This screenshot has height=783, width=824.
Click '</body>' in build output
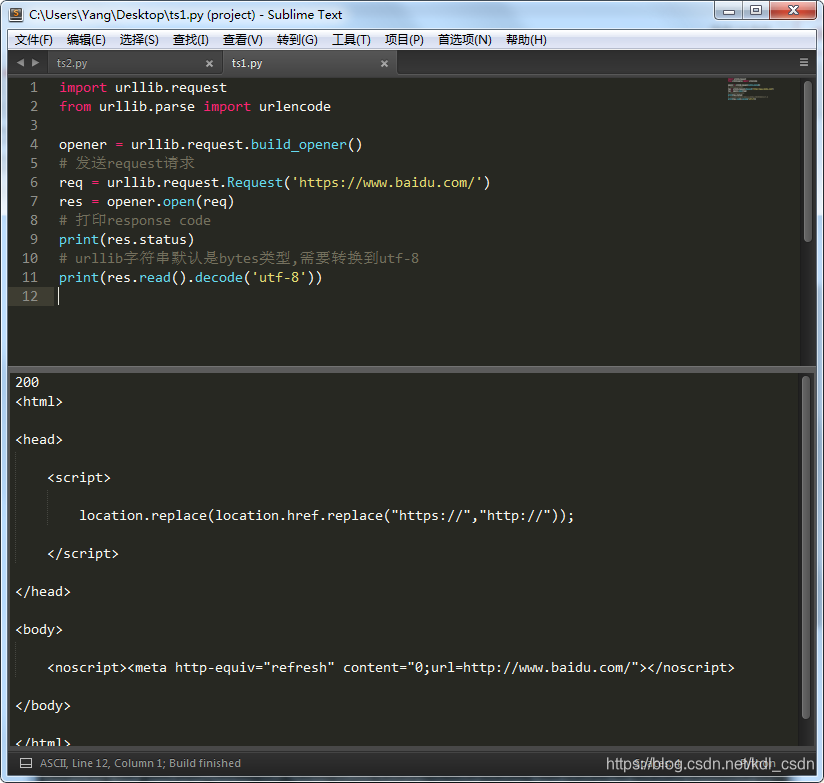(43, 706)
